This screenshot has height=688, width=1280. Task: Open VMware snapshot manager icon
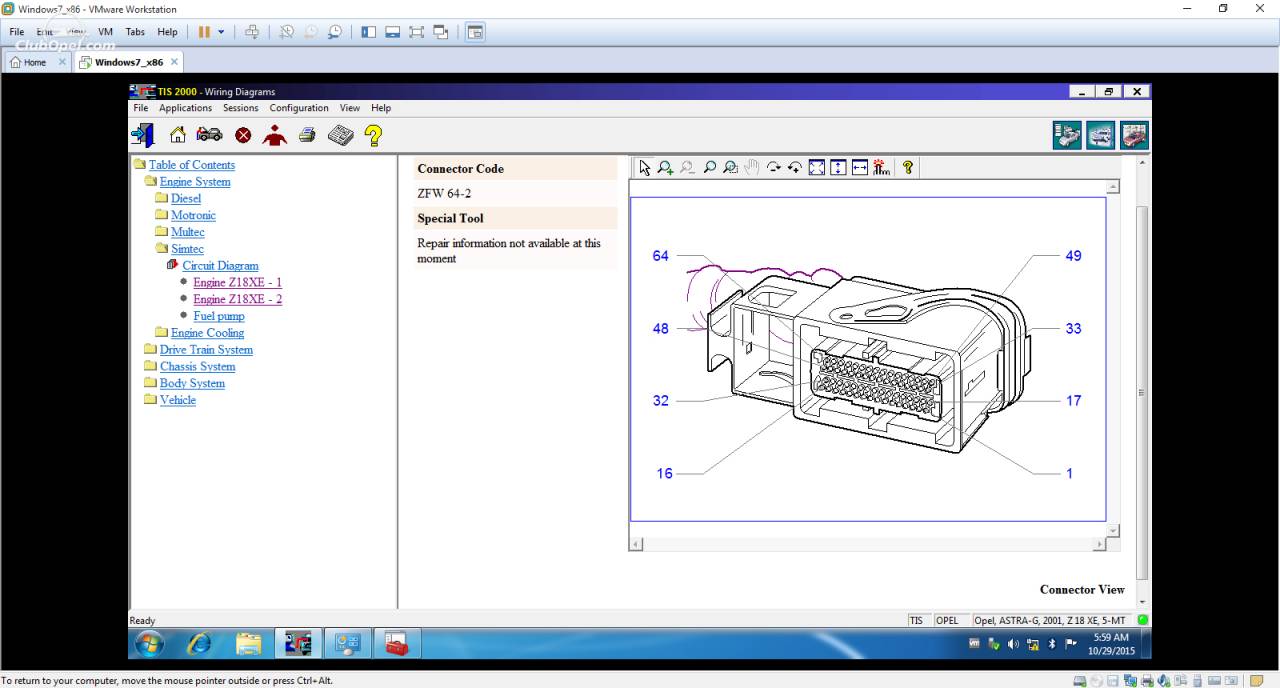335,32
